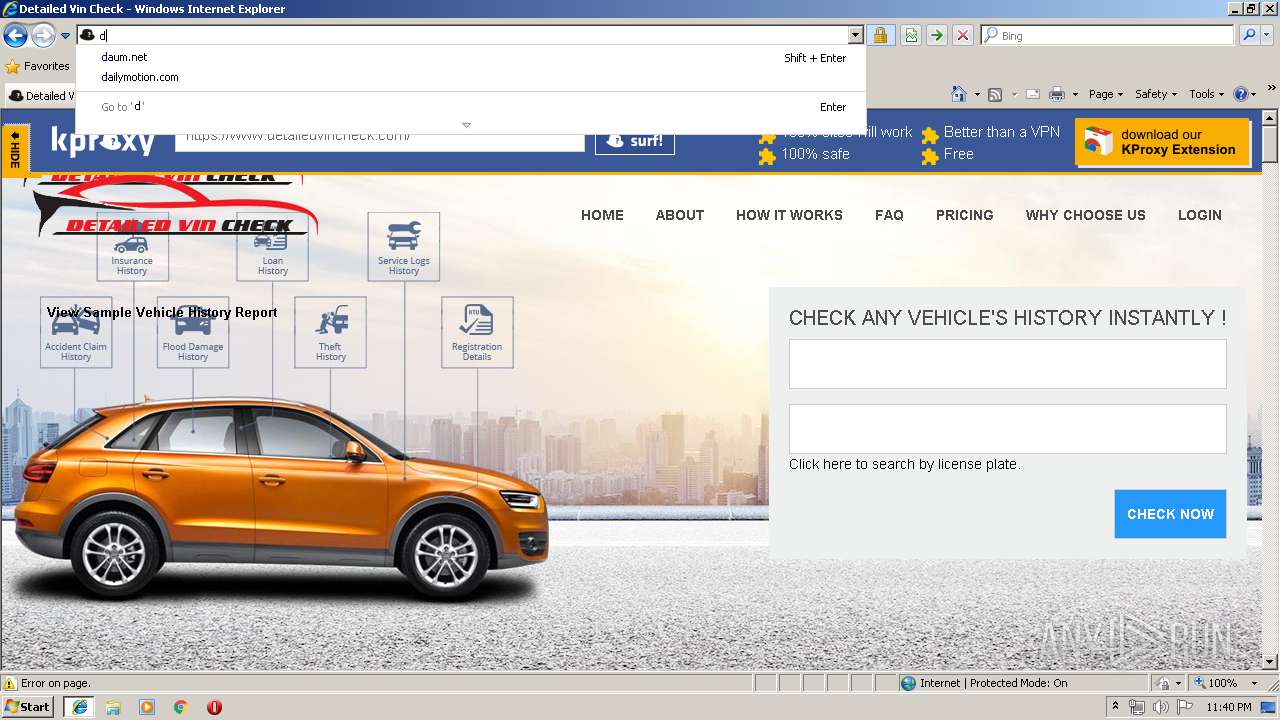This screenshot has width=1280, height=720.
Task: Open the Help question mark menu
Action: click(x=1245, y=94)
